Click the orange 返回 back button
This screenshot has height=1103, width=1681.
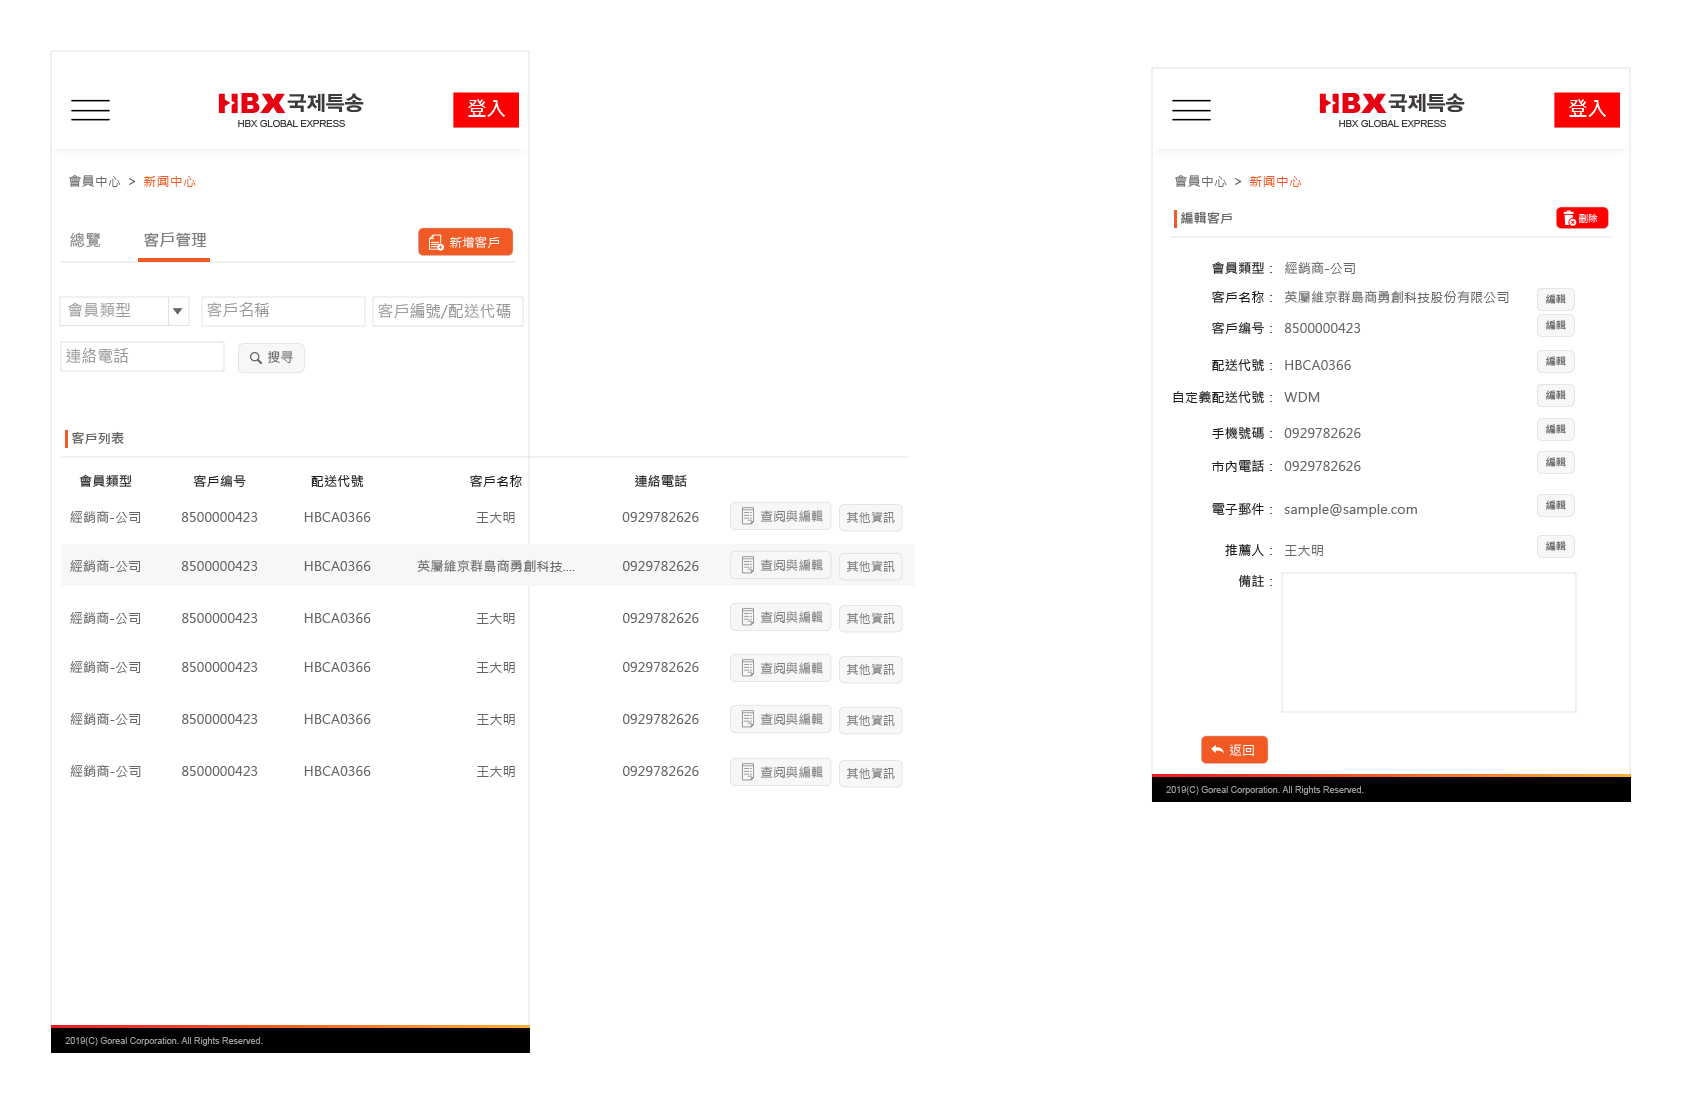click(x=1234, y=750)
